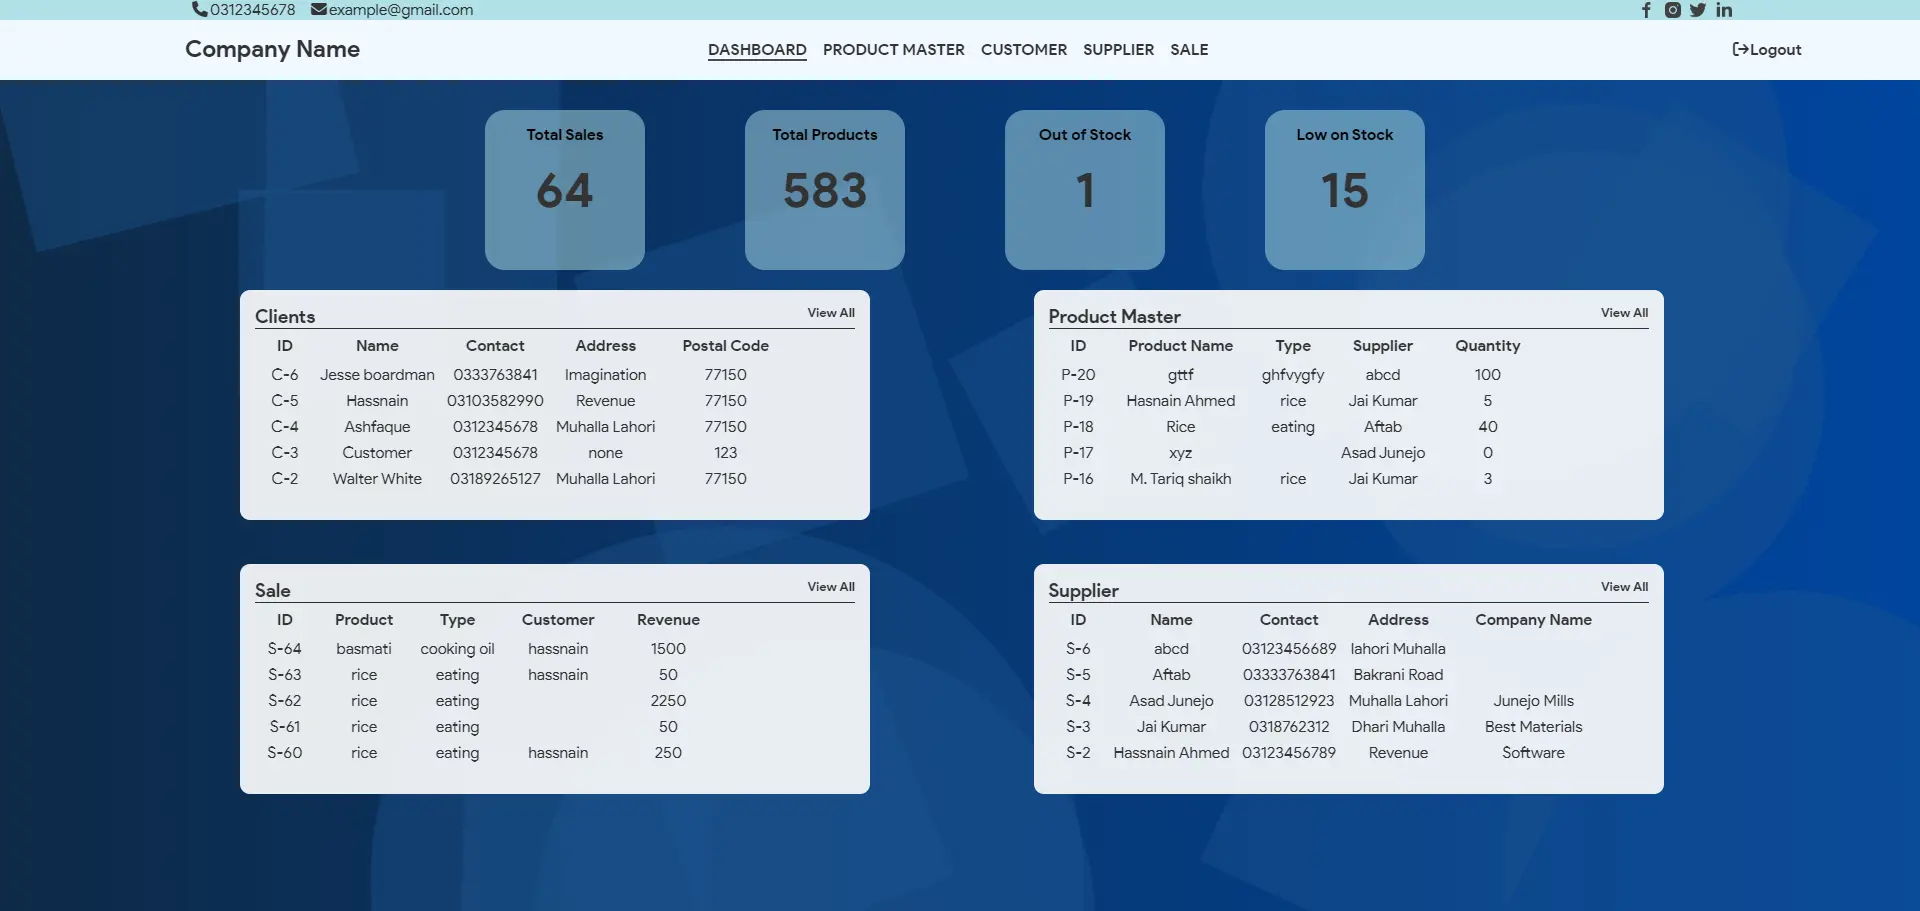Select the Total Products card
The image size is (1920, 911).
point(825,190)
